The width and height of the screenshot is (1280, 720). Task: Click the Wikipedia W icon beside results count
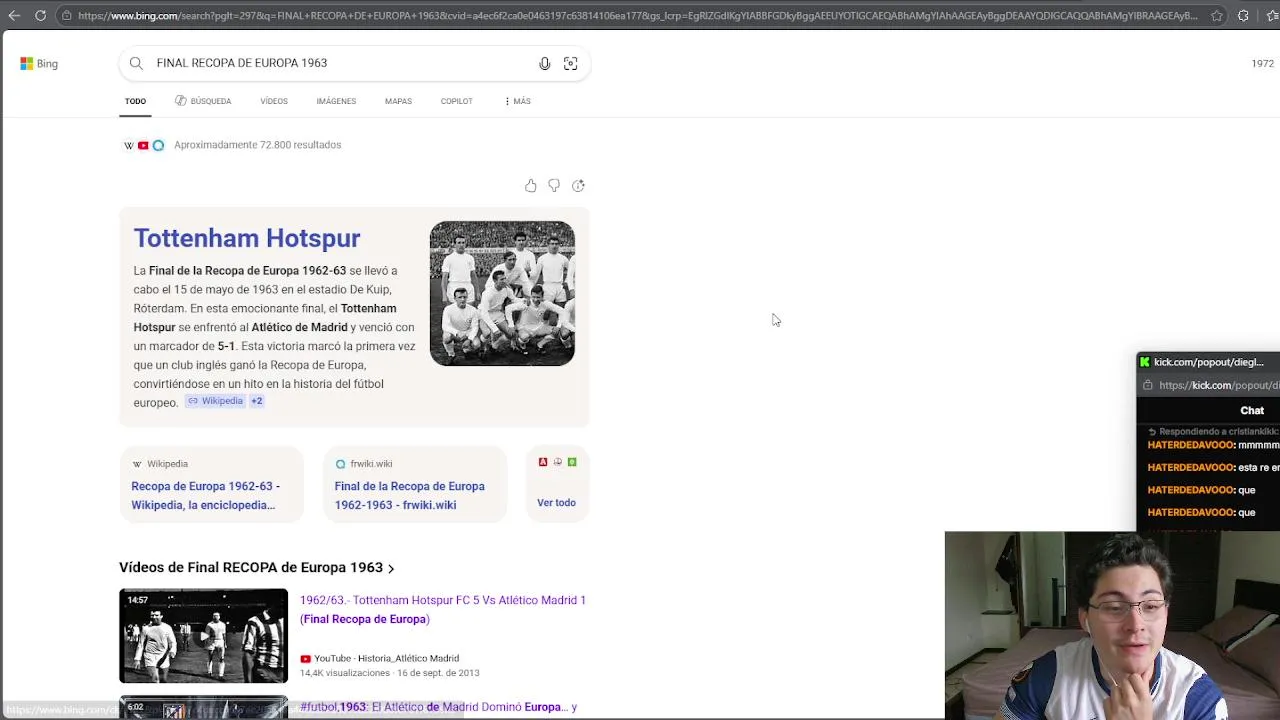coord(128,145)
